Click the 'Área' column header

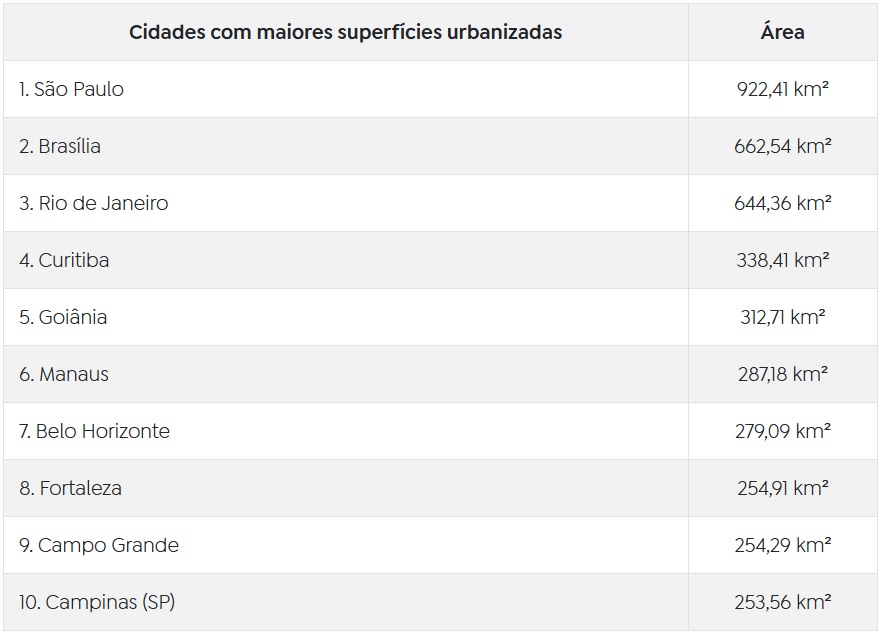tap(782, 32)
